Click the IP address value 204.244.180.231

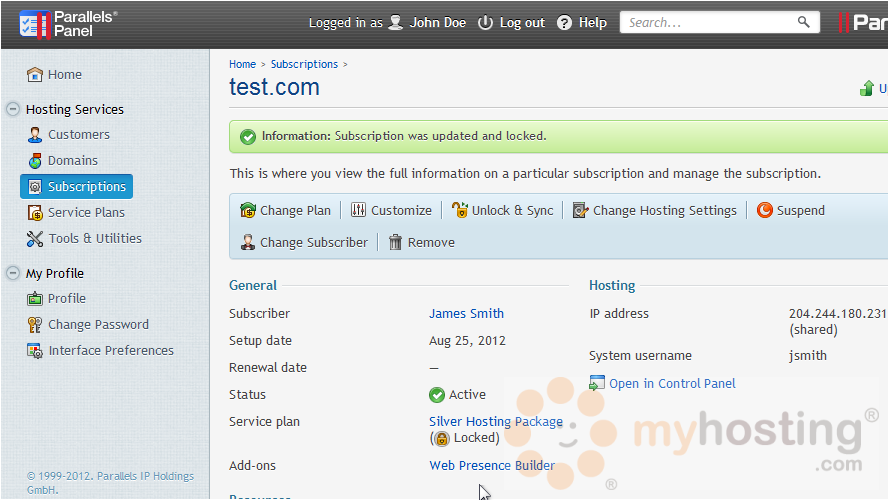click(x=837, y=313)
